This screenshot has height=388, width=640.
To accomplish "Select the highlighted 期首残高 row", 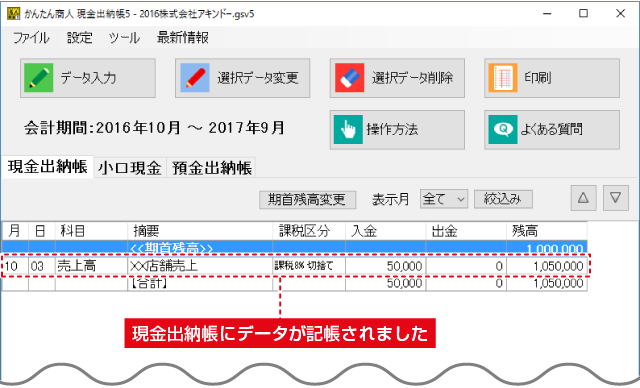I will [x=295, y=247].
